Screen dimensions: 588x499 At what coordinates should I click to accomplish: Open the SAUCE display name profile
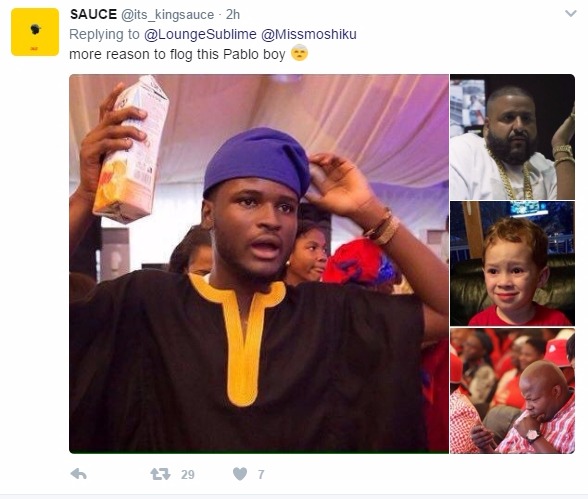(93, 14)
